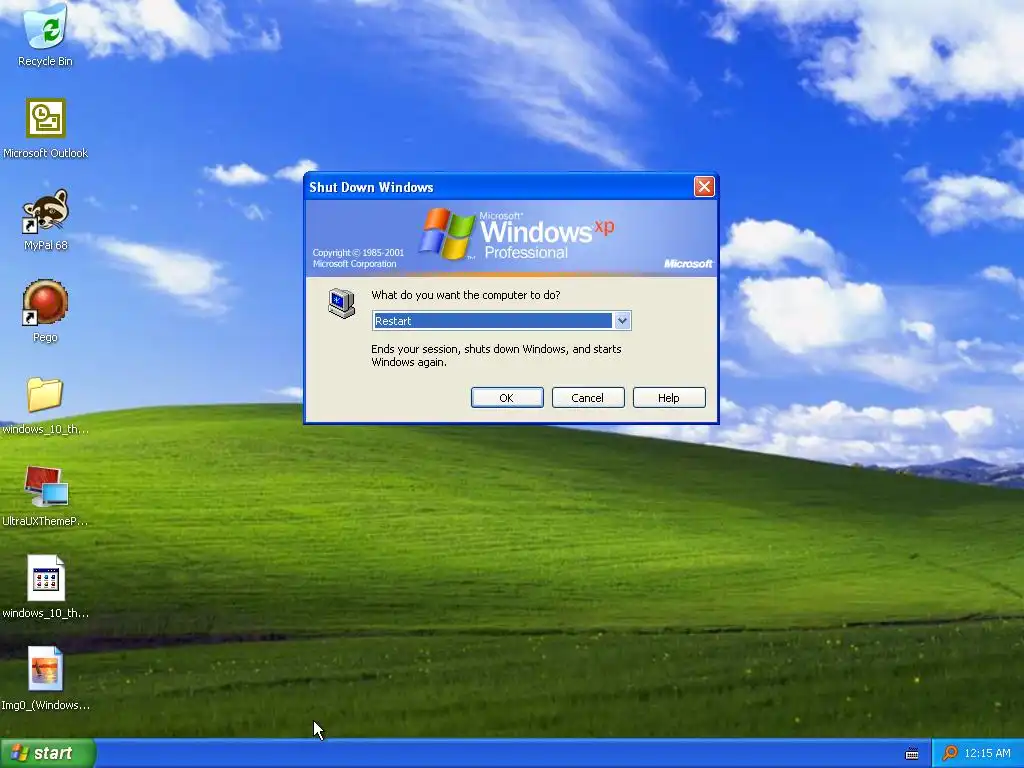Expand the shutdown action dropdown arrow
1024x768 pixels.
[x=622, y=321]
